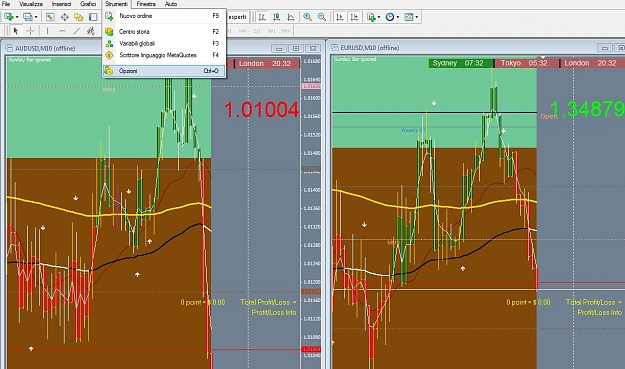Image resolution: width=625 pixels, height=369 pixels.
Task: Close the open Strumenti menu
Action: 116,4
